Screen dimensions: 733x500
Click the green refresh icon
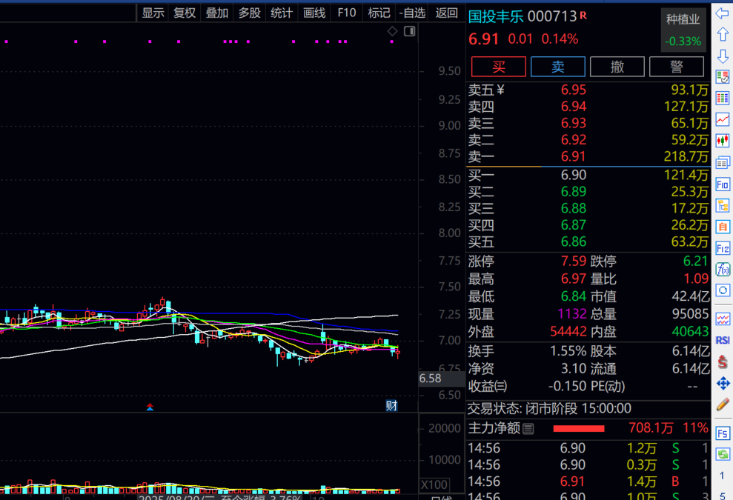722,454
